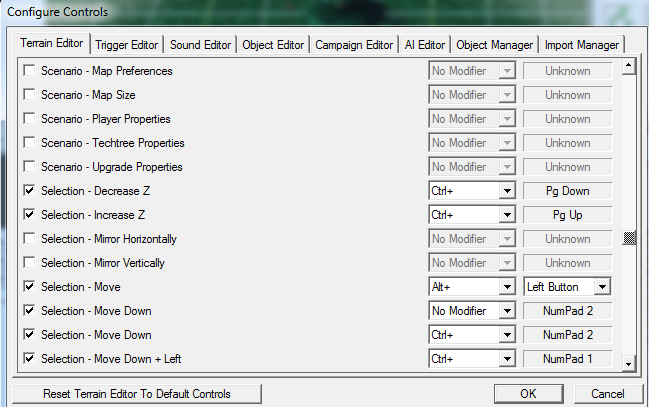
Task: Uncheck Selection - Decrease Z
Action: pos(29,191)
